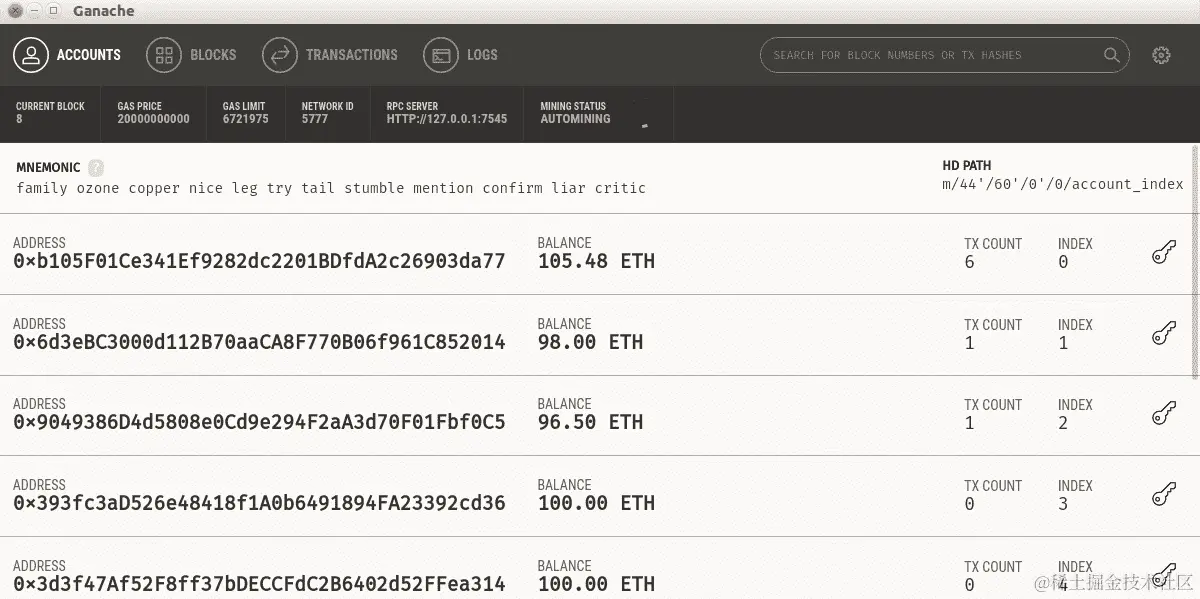
Task: Click the RPC server HTTP://127.0.0.1:7545 value
Action: (447, 119)
